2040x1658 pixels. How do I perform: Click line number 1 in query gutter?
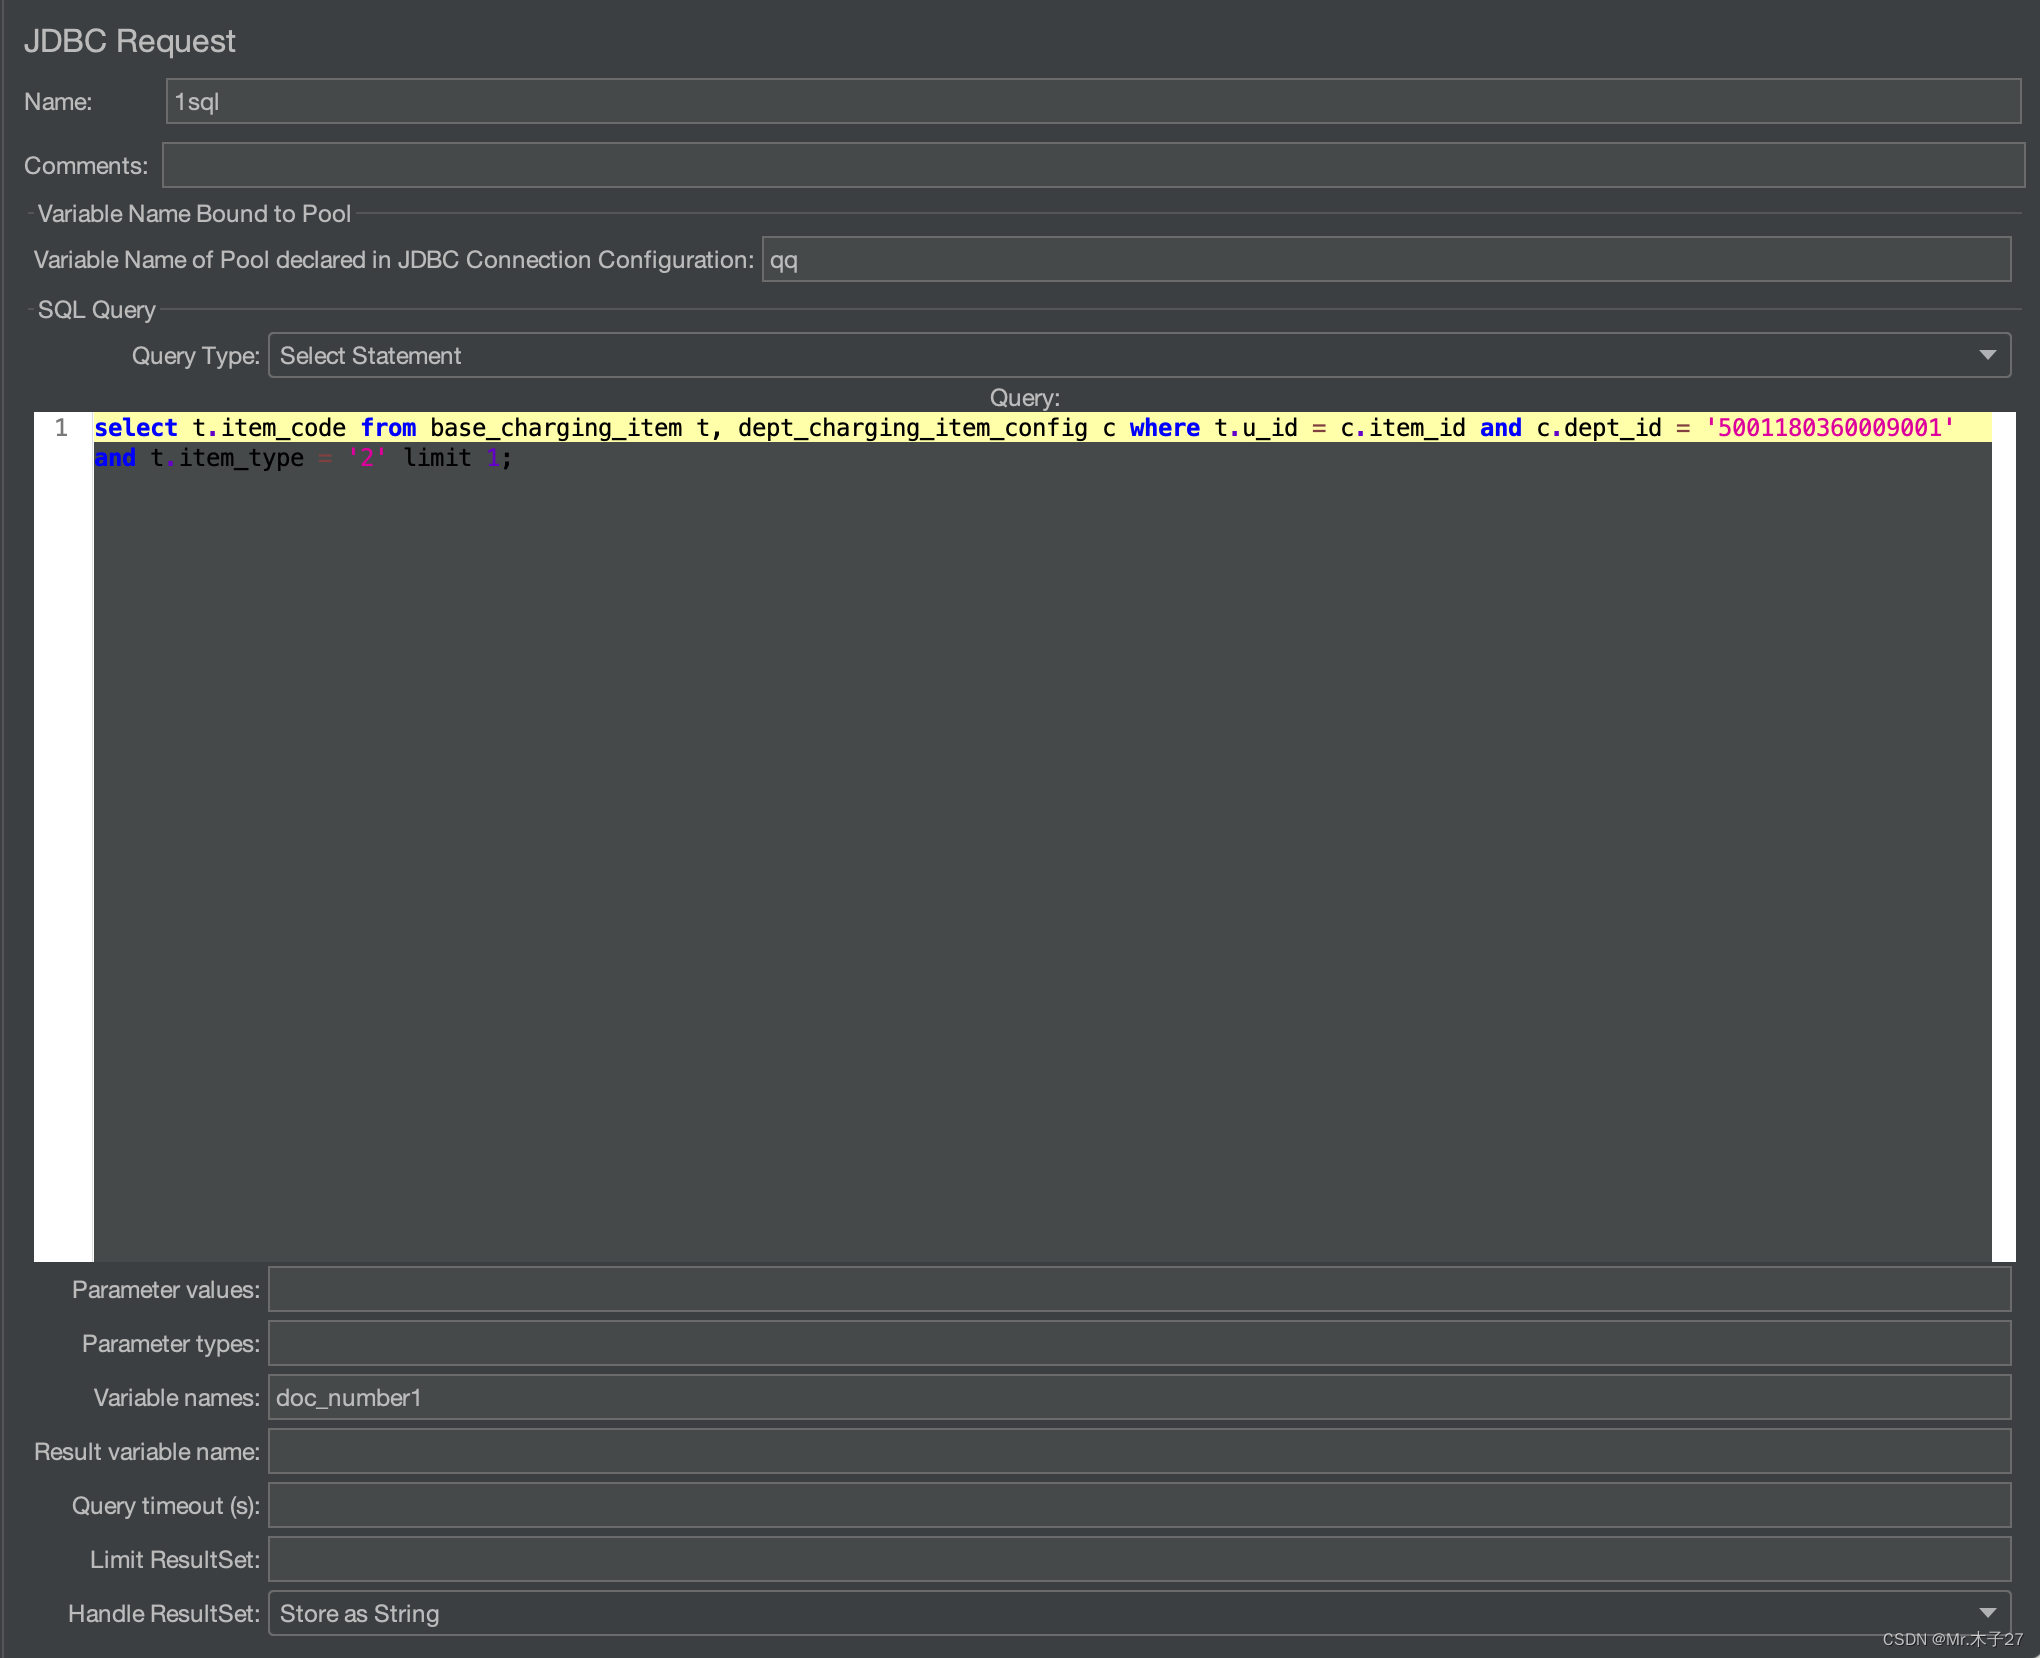[62, 428]
